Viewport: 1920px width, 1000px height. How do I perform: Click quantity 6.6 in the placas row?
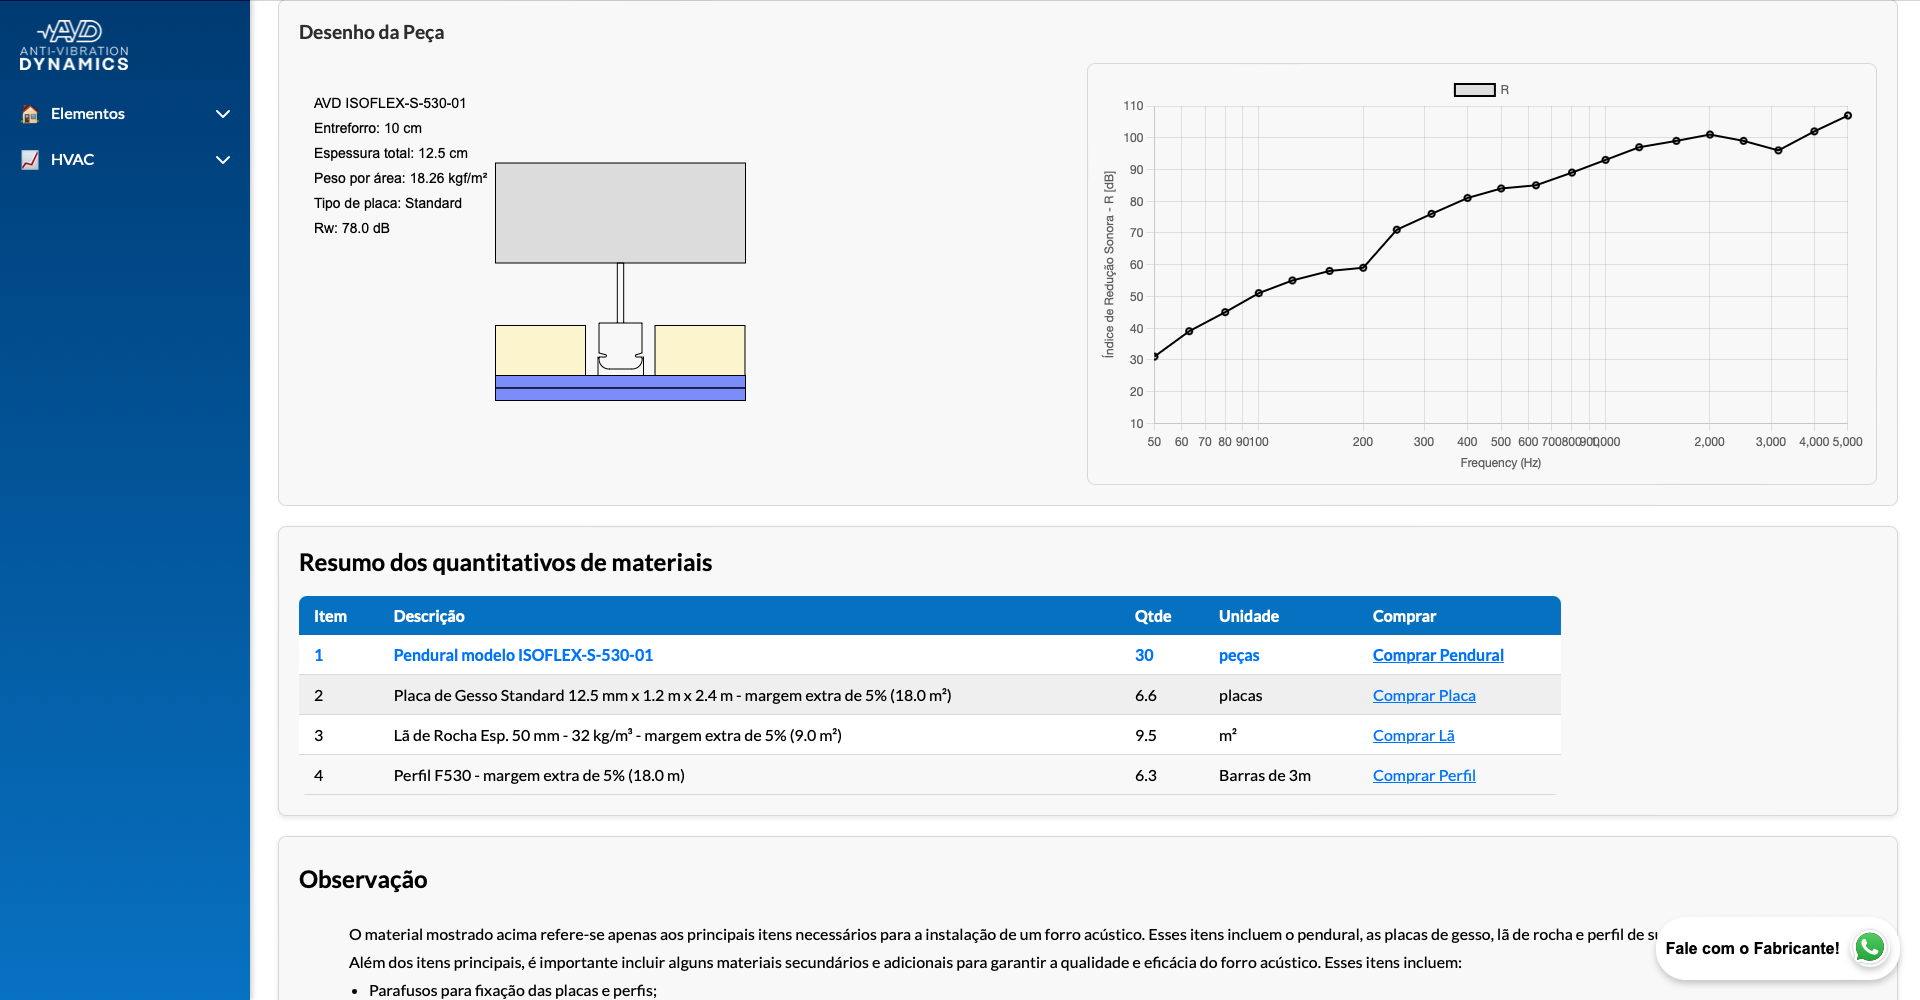click(x=1146, y=695)
